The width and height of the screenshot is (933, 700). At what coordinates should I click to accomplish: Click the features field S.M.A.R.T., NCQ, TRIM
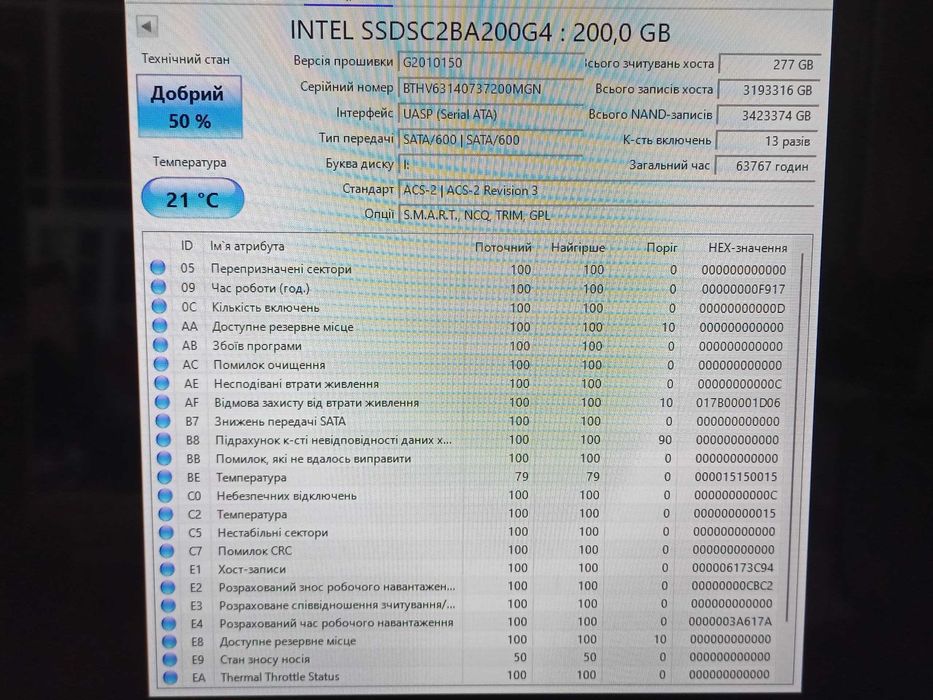(606, 215)
